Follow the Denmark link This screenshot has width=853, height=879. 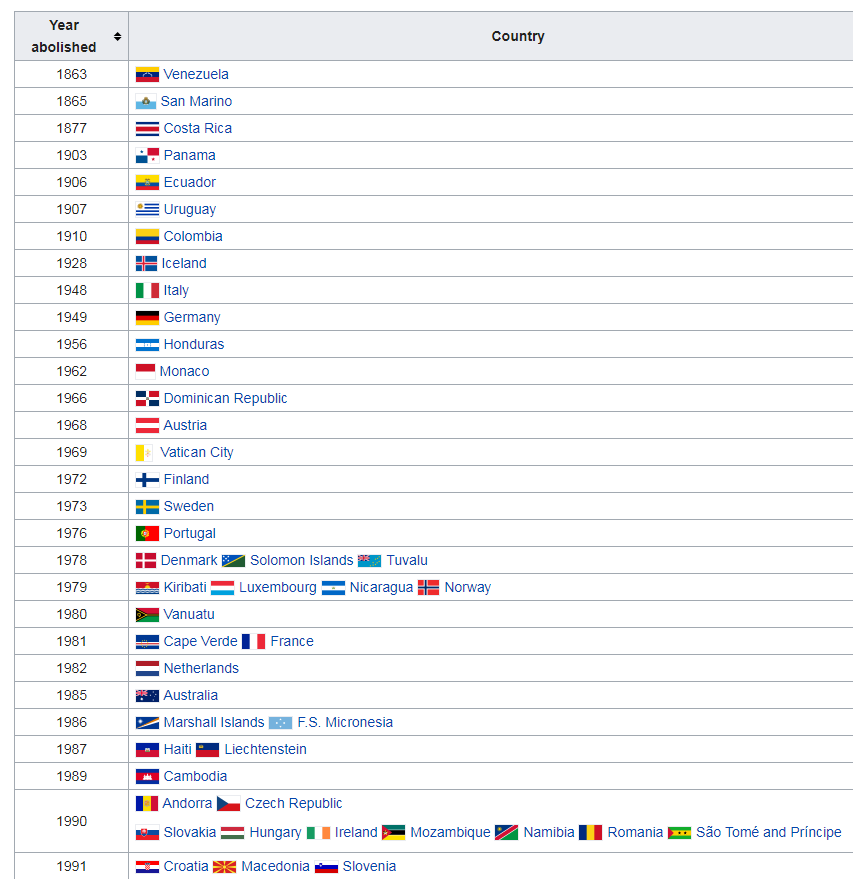(x=189, y=561)
